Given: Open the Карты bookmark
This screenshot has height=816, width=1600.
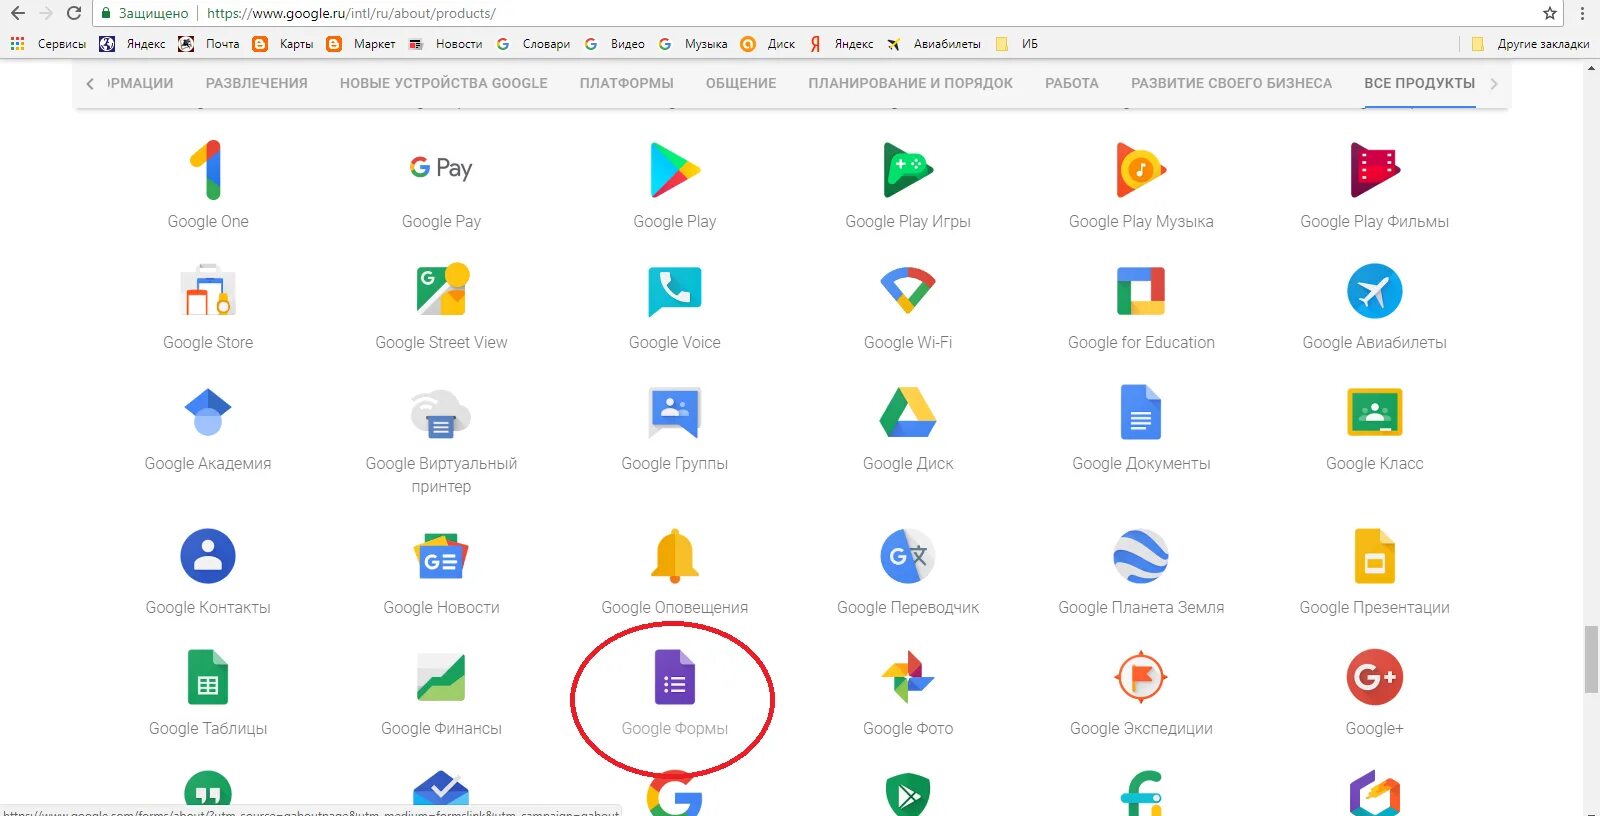Looking at the screenshot, I should pyautogui.click(x=283, y=44).
